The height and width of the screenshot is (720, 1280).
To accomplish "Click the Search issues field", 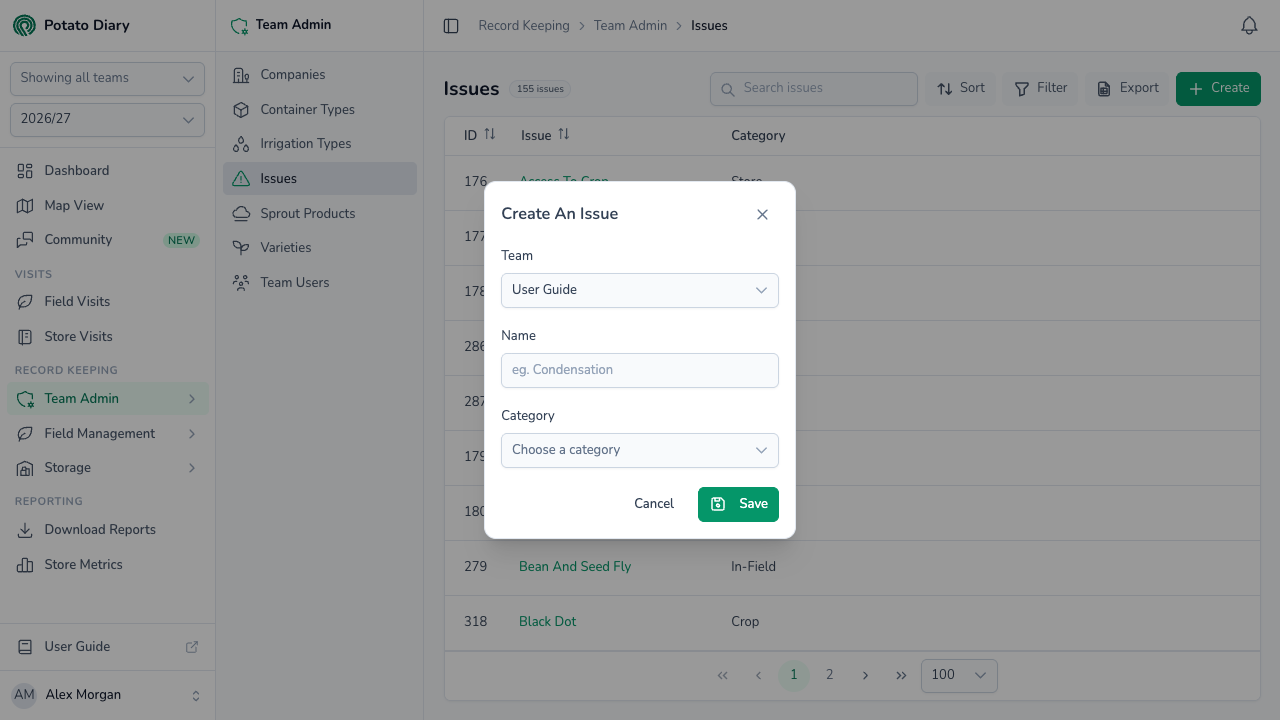I will 814,88.
